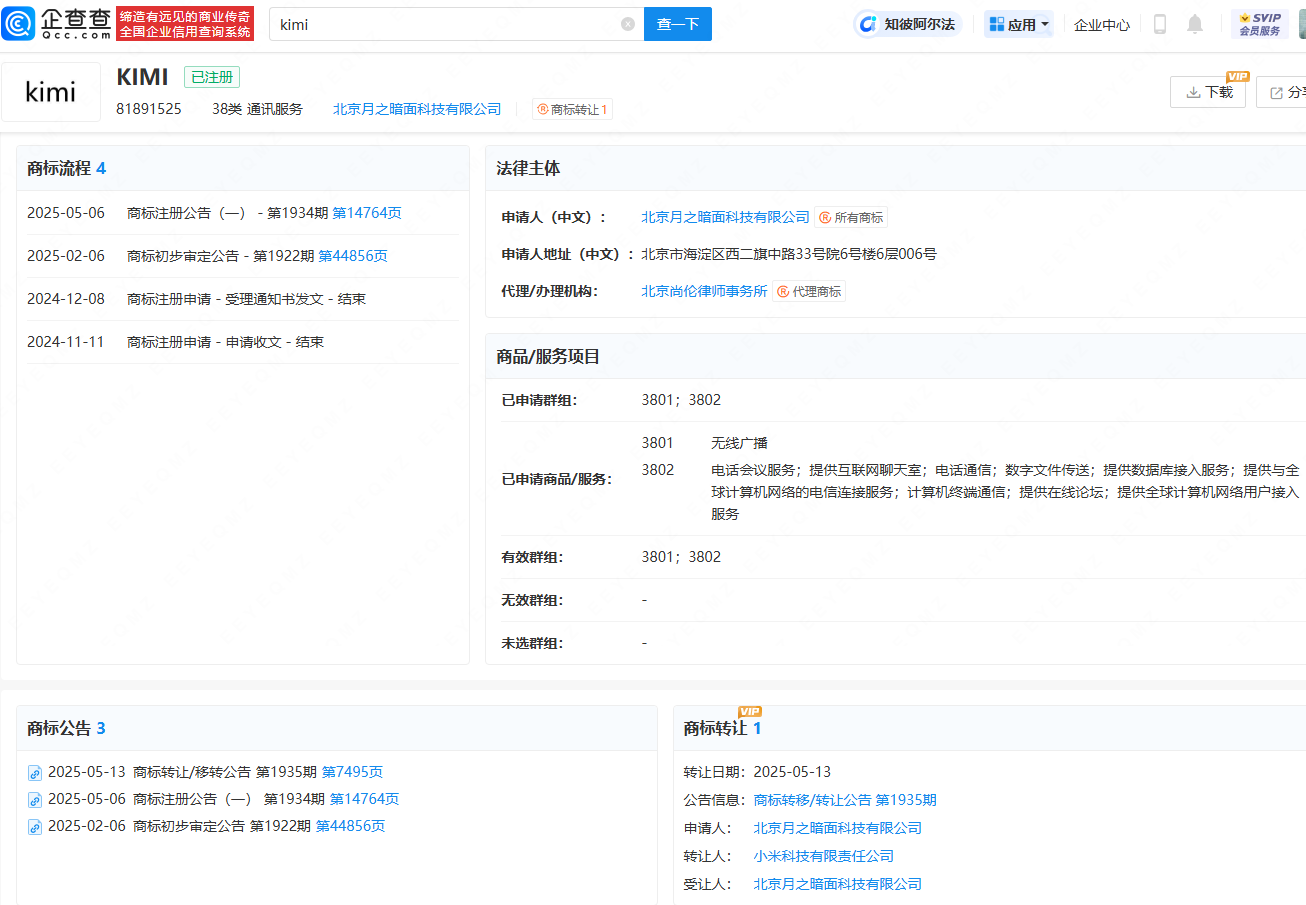Click link icon beside 2025-02-06 公告

click(x=33, y=826)
